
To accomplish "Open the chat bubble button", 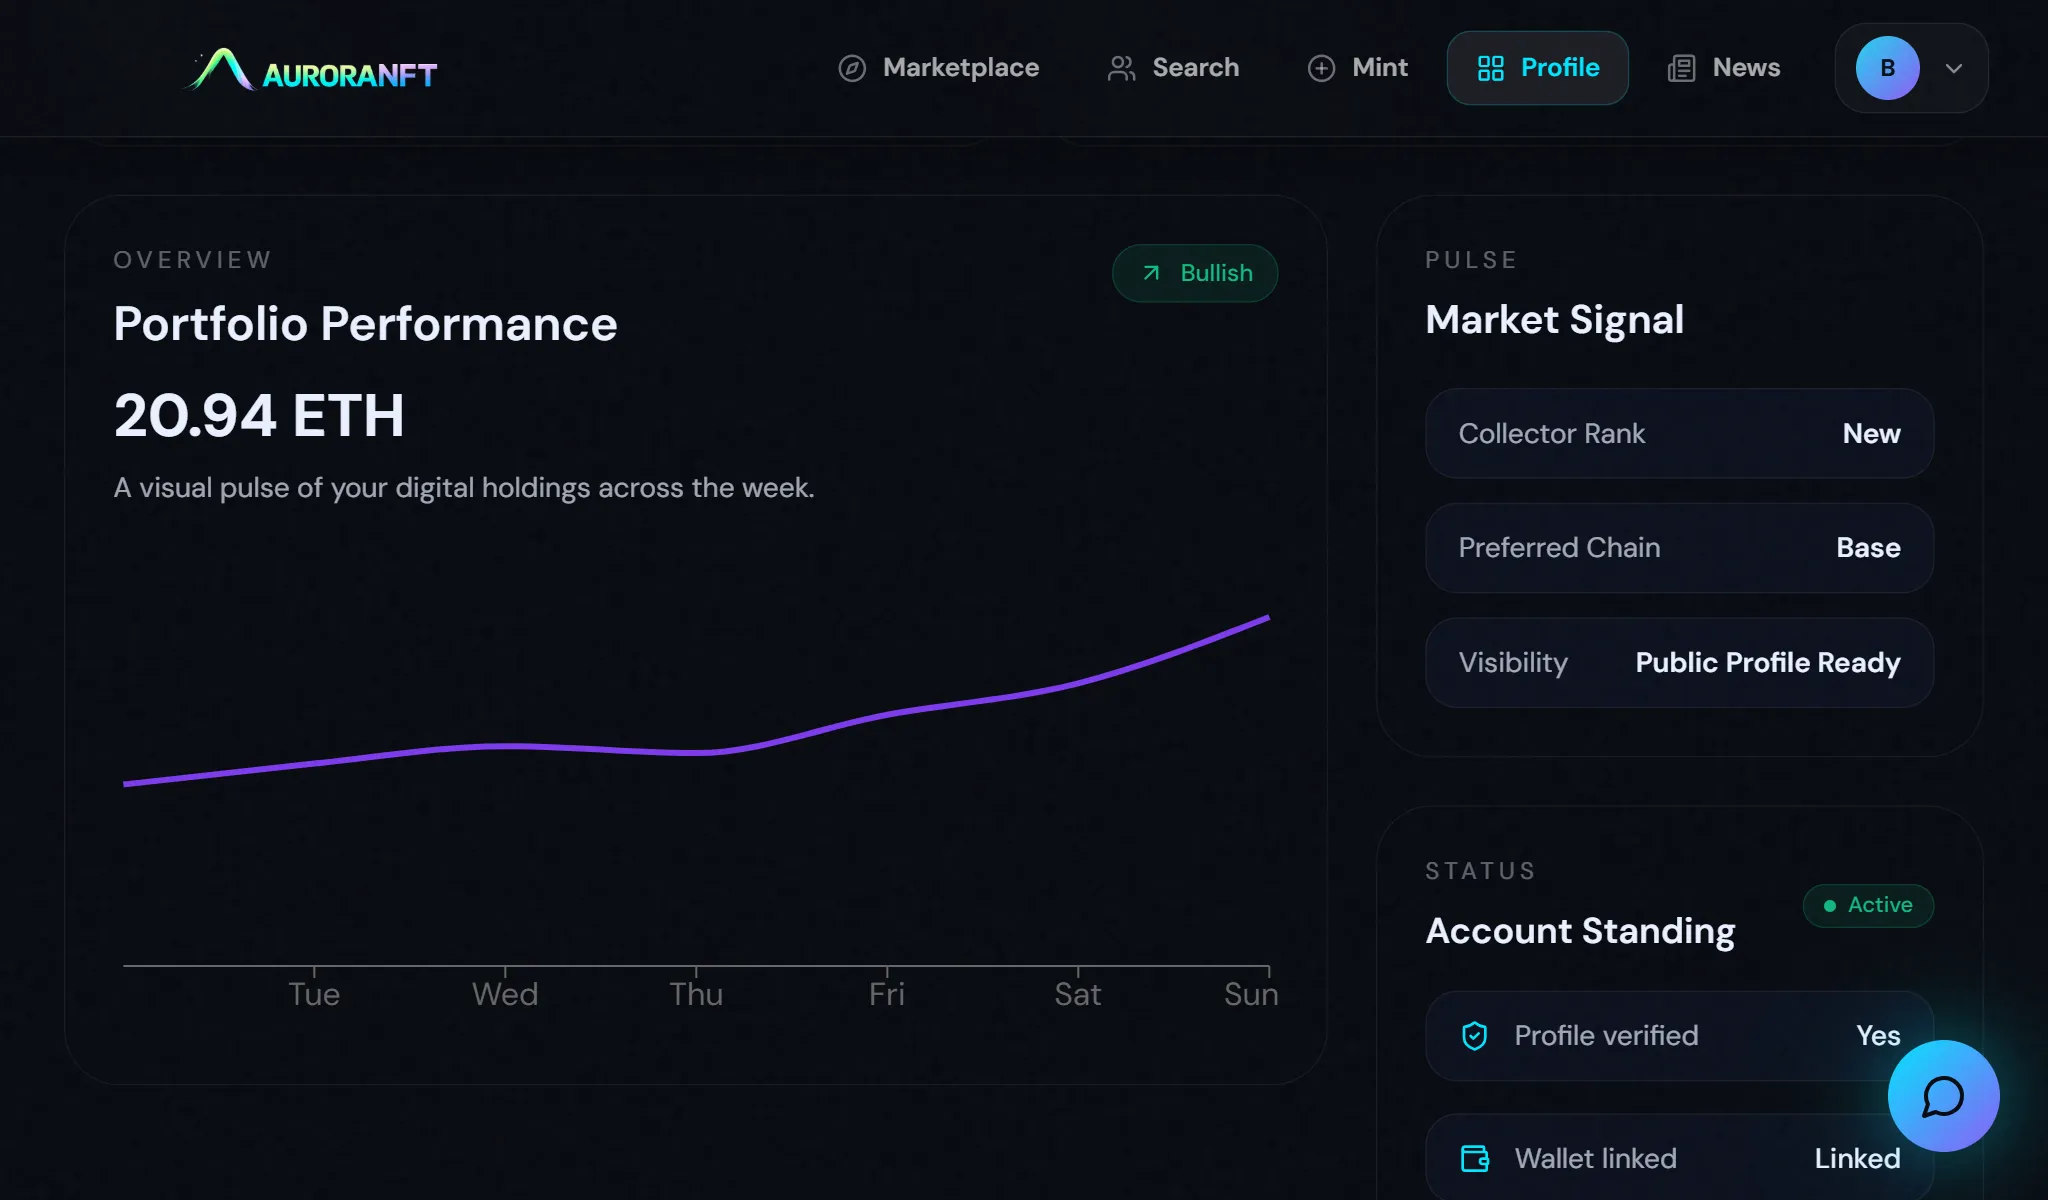I will 1943,1096.
